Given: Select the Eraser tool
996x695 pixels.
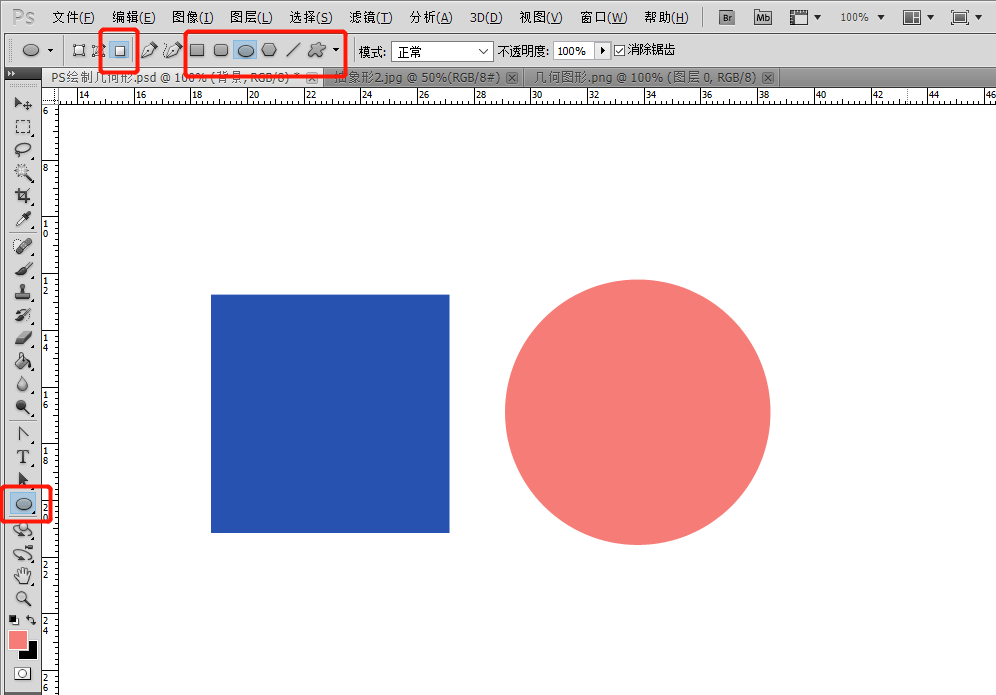Looking at the screenshot, I should [x=23, y=338].
